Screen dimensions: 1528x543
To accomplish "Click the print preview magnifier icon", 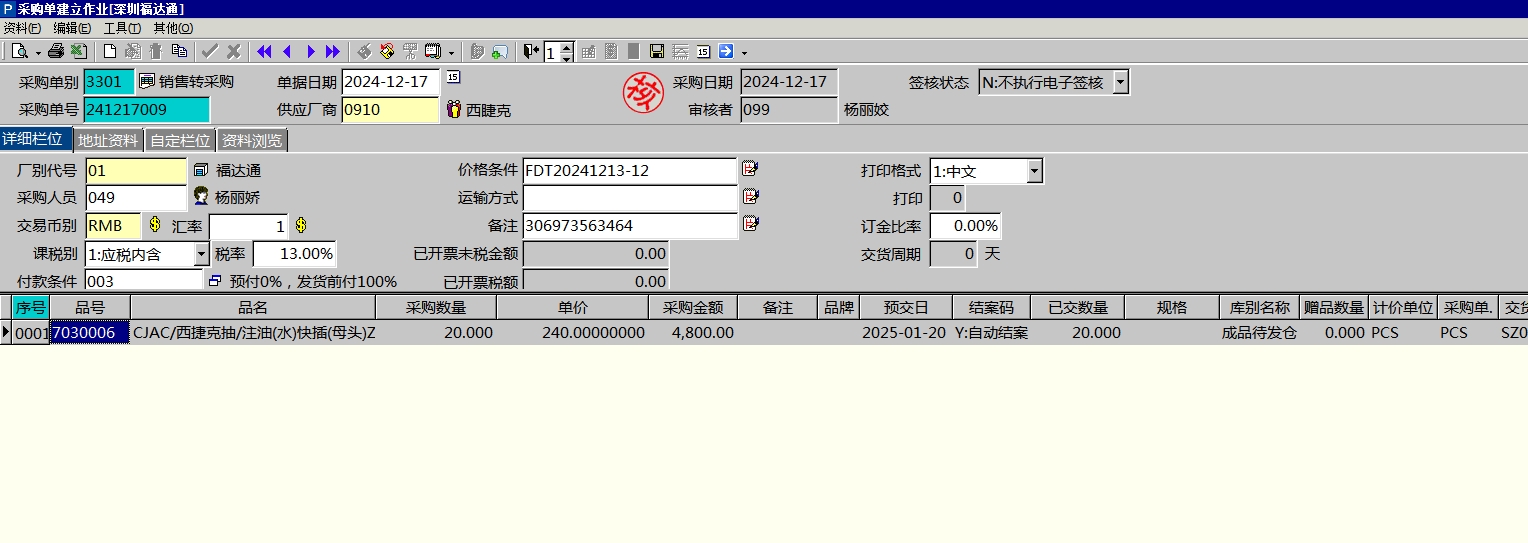I will 19,51.
